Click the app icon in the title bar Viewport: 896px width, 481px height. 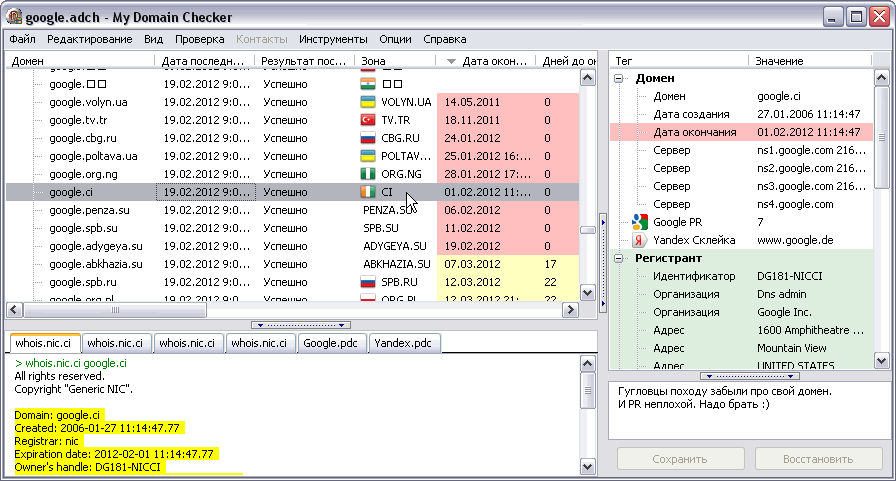pos(14,16)
